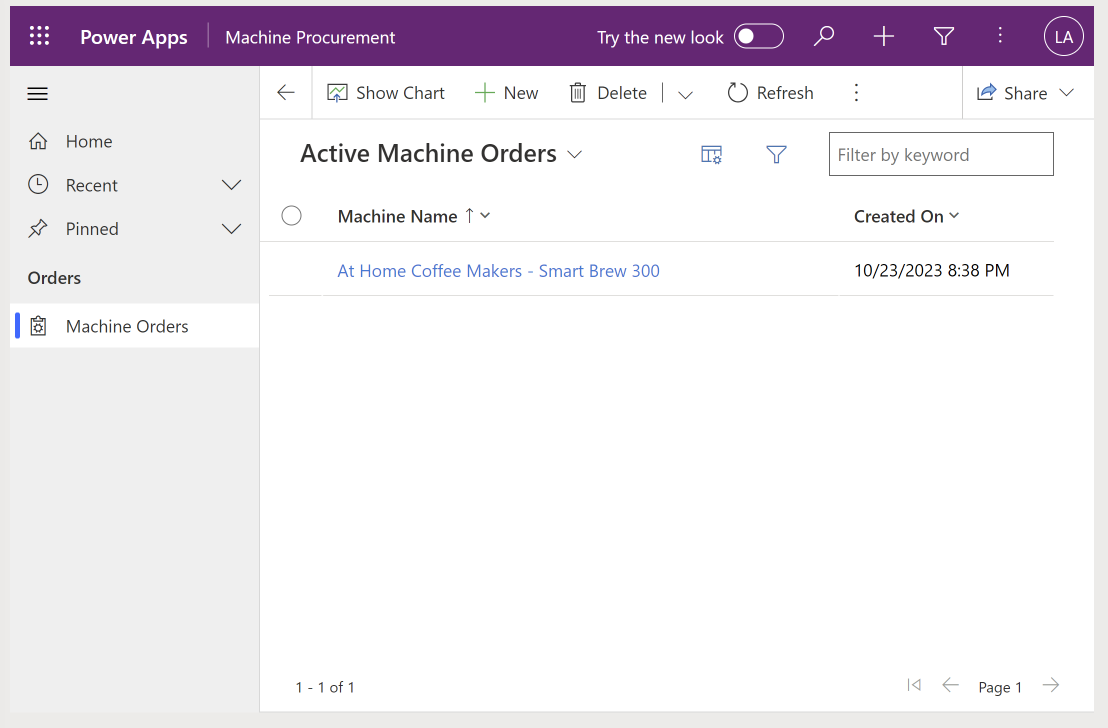This screenshot has width=1108, height=728.
Task: Go to previous page arrow
Action: tap(950, 685)
